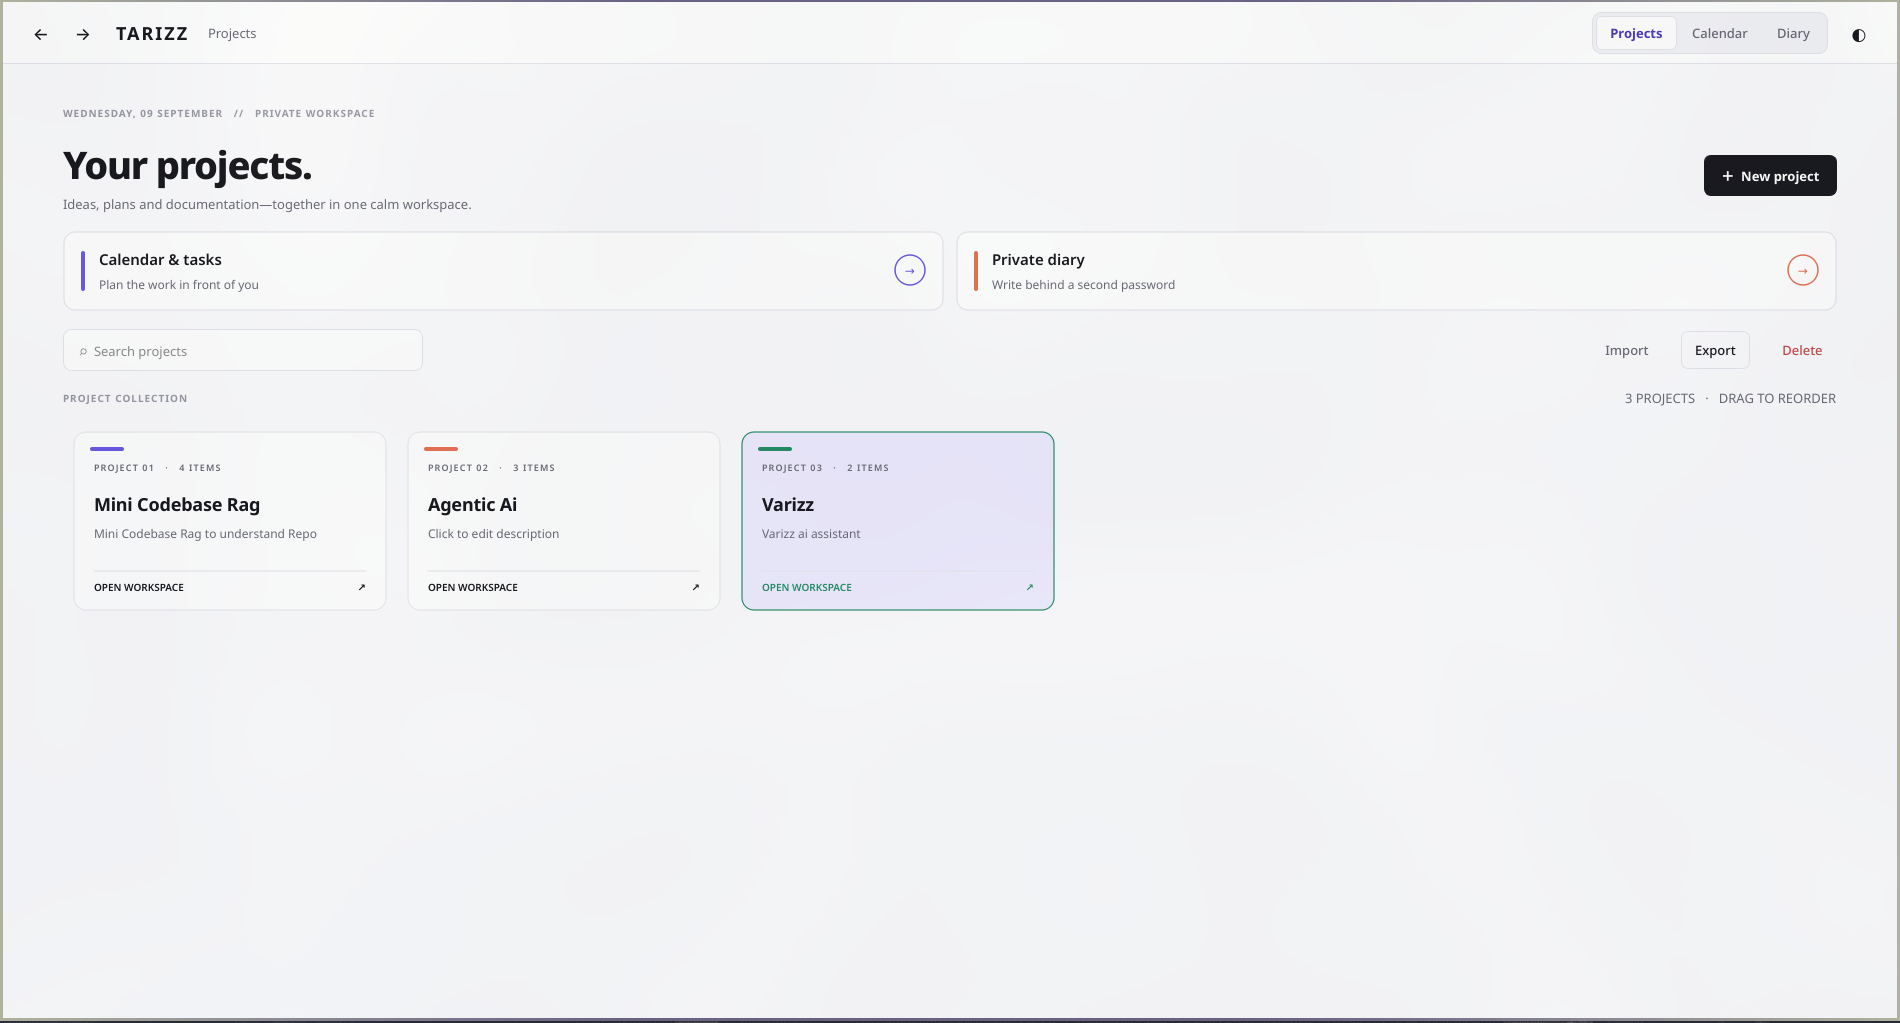This screenshot has width=1900, height=1023.
Task: Open workspace for Varizz
Action: pos(807,587)
